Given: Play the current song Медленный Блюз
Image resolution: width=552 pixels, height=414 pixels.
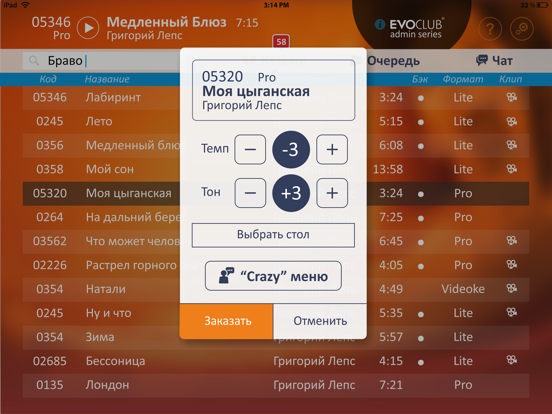Looking at the screenshot, I should [88, 27].
